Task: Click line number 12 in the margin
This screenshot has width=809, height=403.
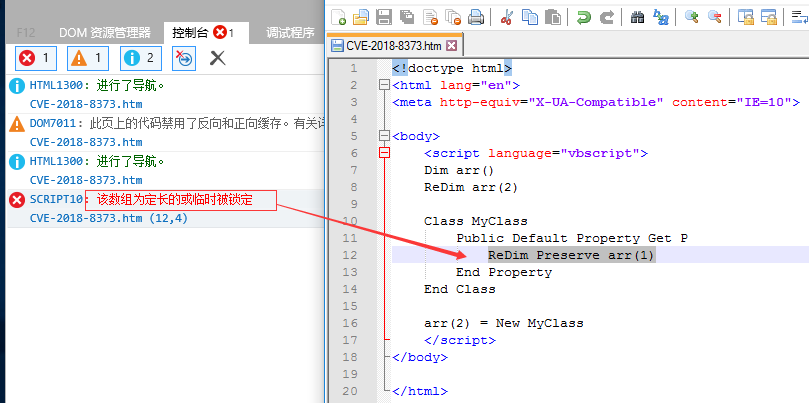Action: pos(350,255)
